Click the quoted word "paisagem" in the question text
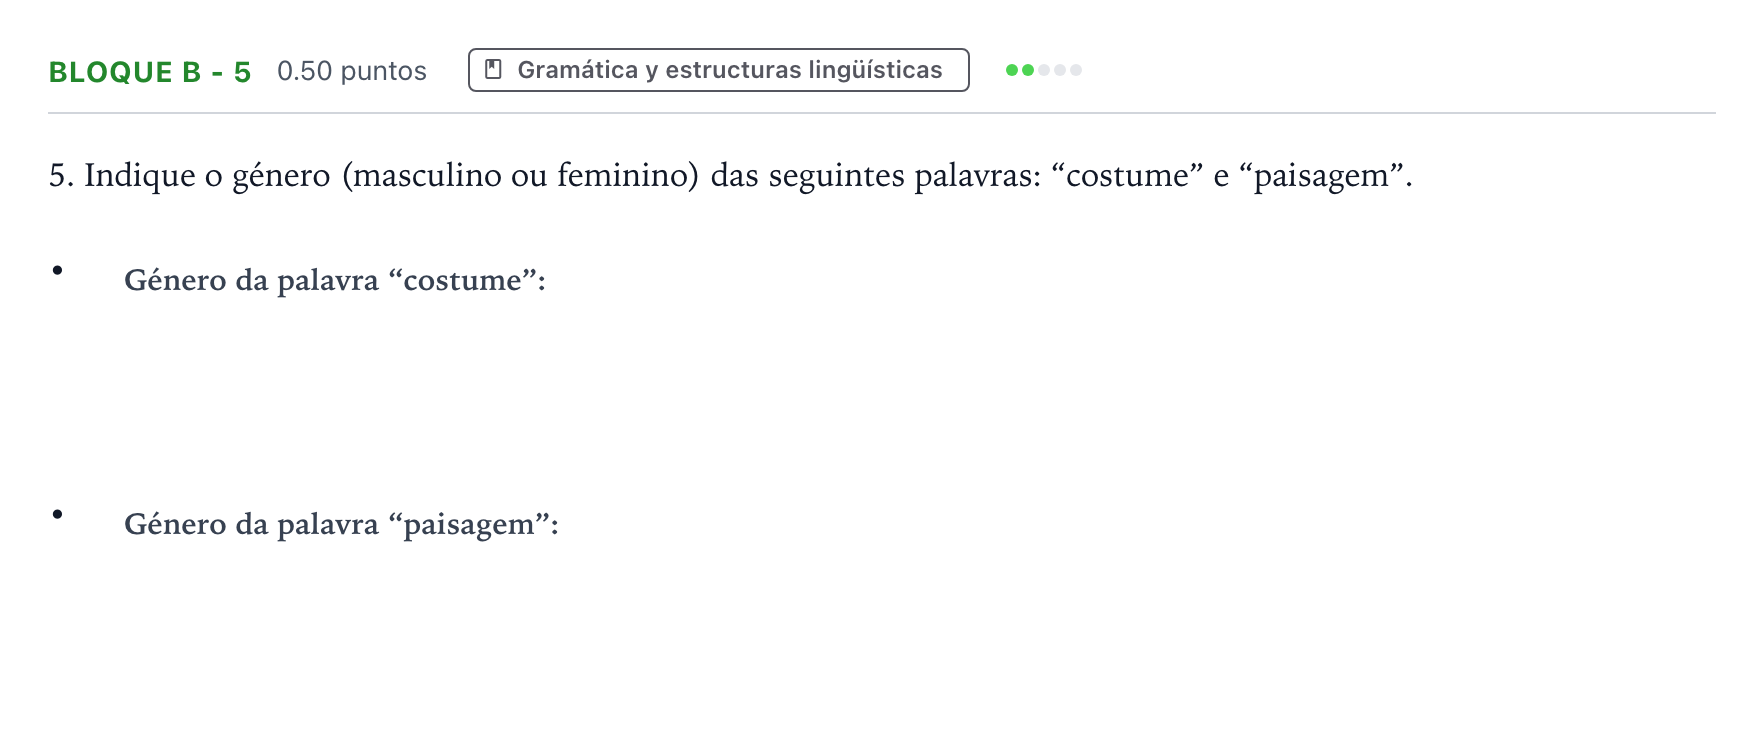Screen dimensions: 1764x754 [1321, 176]
